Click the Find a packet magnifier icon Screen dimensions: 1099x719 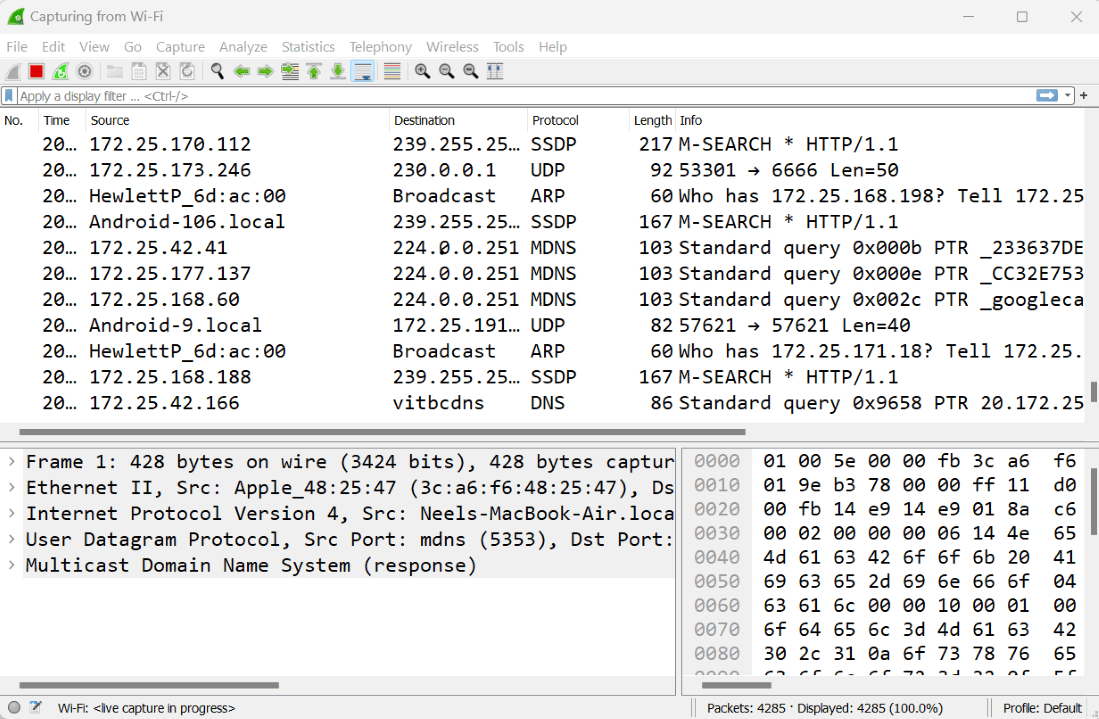217,71
